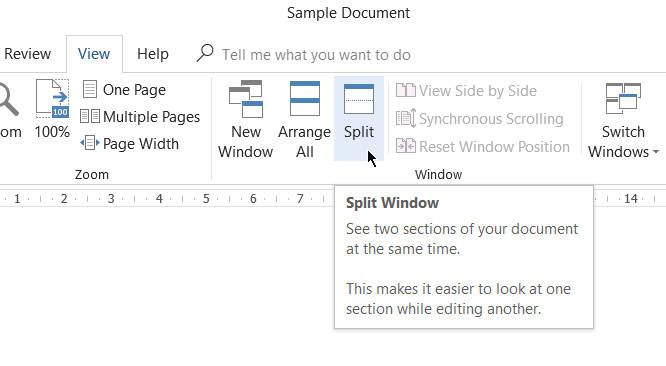Select the View tab
666x366 pixels.
click(x=94, y=54)
